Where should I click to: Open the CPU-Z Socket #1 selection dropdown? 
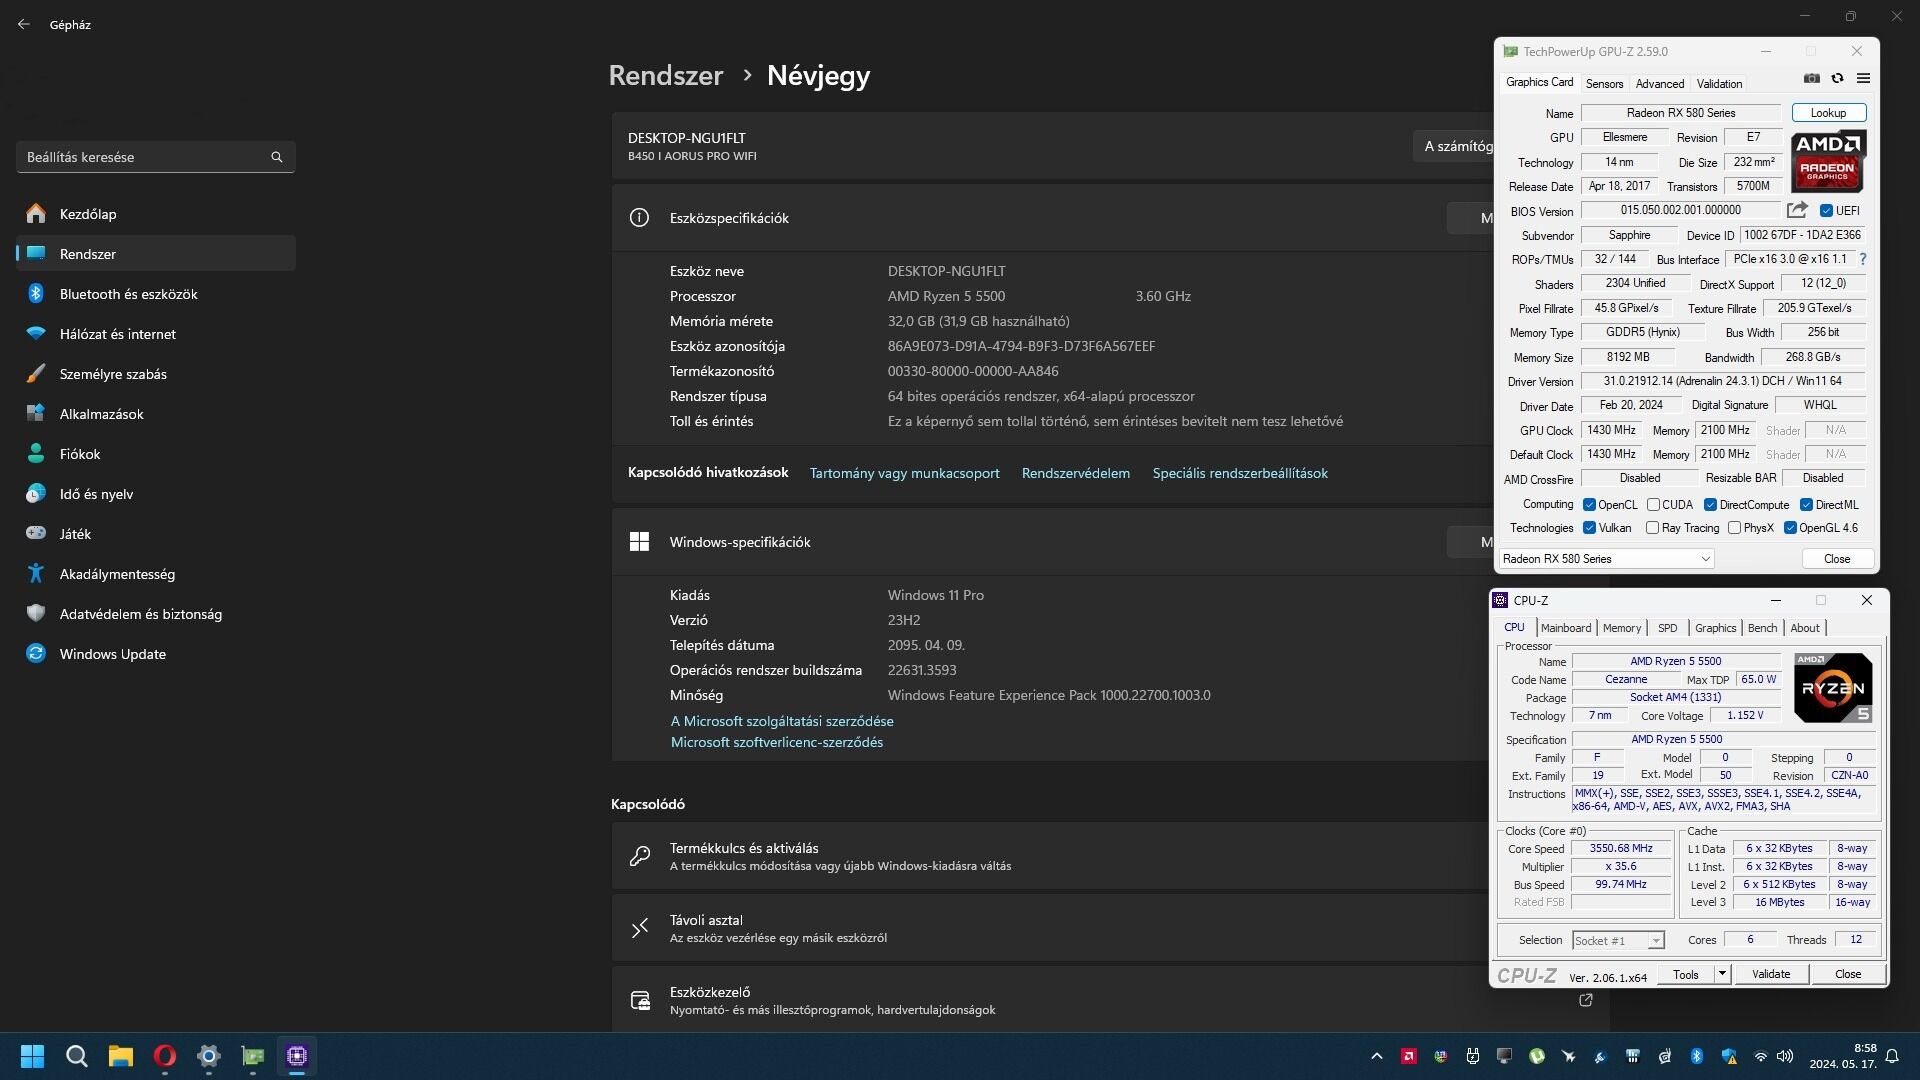(1618, 940)
